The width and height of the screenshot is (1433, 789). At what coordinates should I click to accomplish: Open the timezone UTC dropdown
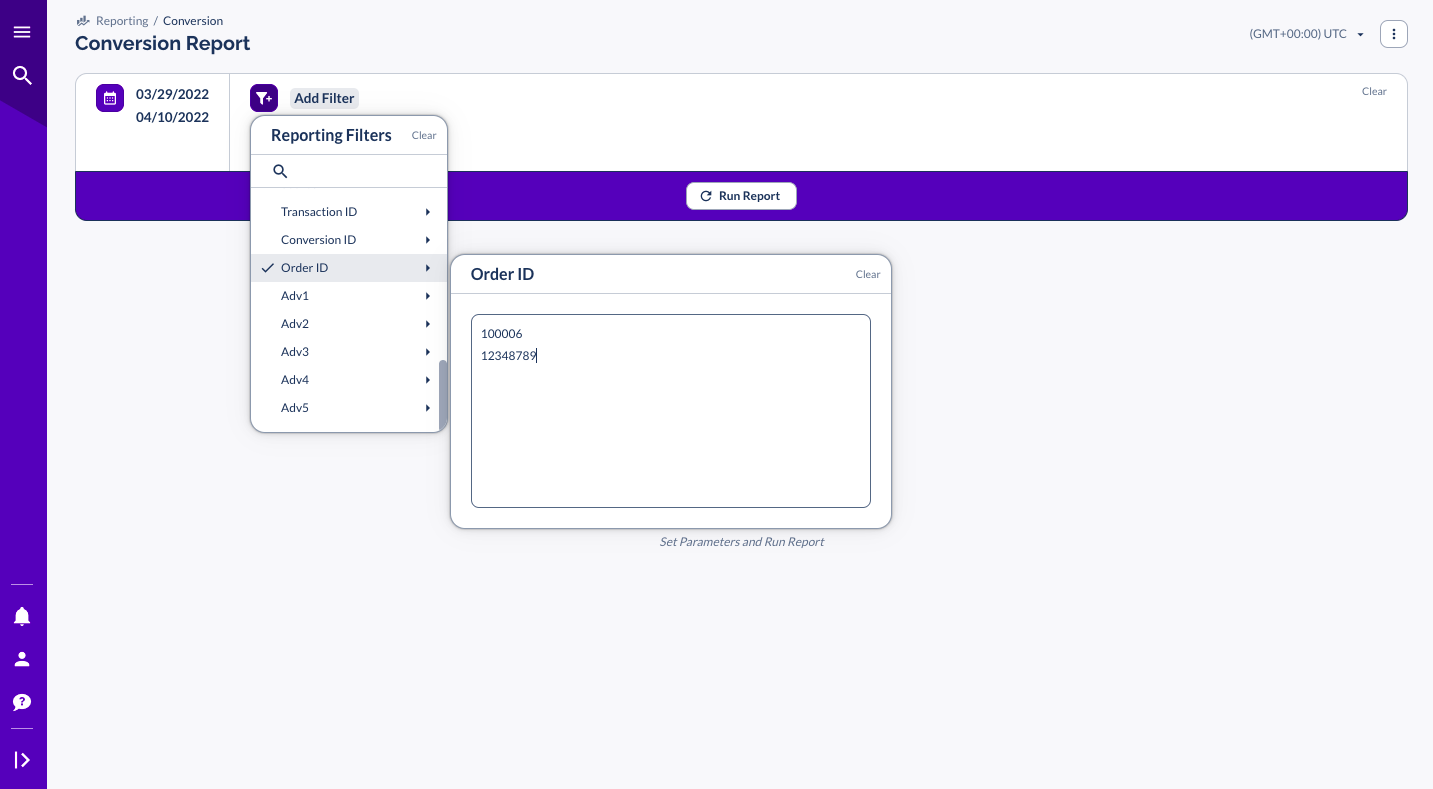(1307, 34)
